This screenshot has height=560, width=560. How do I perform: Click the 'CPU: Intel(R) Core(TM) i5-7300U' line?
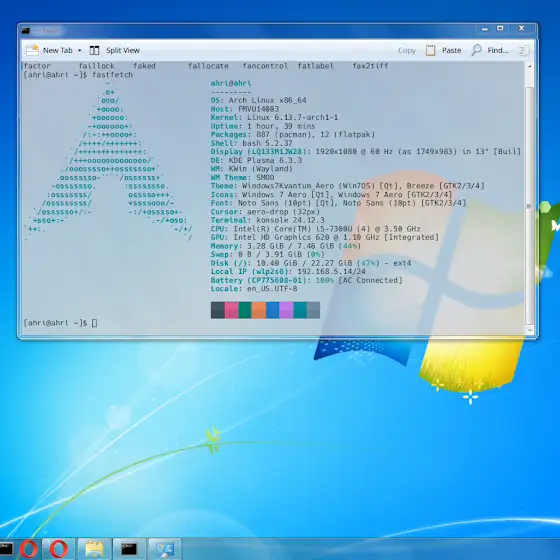(315, 229)
